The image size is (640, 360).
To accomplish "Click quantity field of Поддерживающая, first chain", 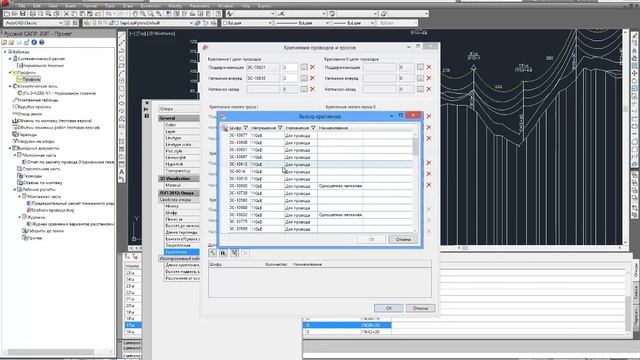I will pyautogui.click(x=290, y=67).
